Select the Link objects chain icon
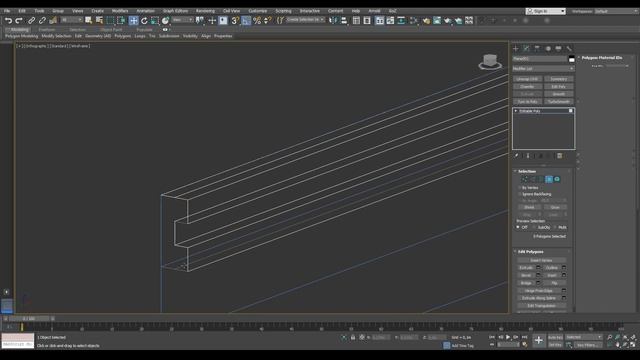 tap(31, 20)
